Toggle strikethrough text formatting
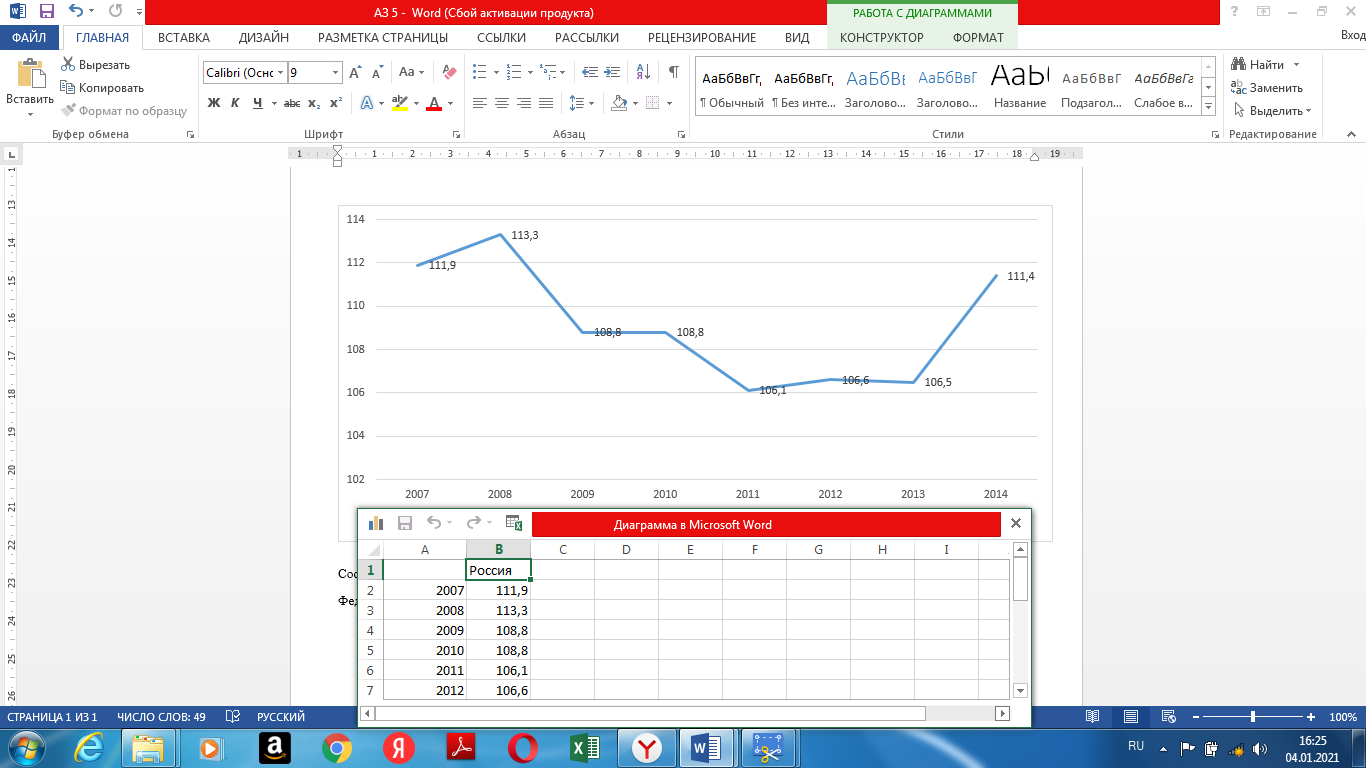1366x768 pixels. point(292,103)
